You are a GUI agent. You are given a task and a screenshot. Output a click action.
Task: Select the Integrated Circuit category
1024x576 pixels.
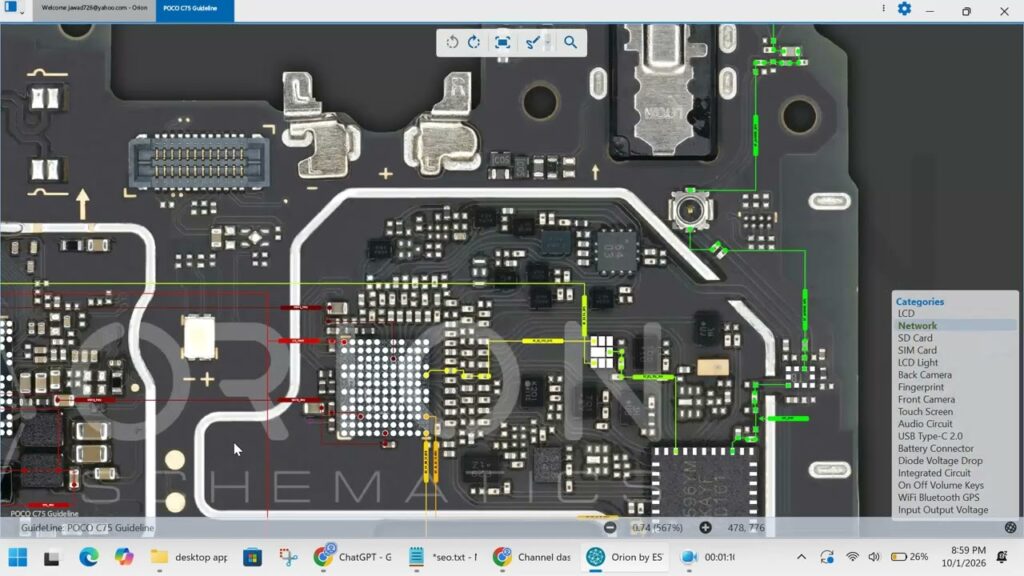click(x=934, y=473)
